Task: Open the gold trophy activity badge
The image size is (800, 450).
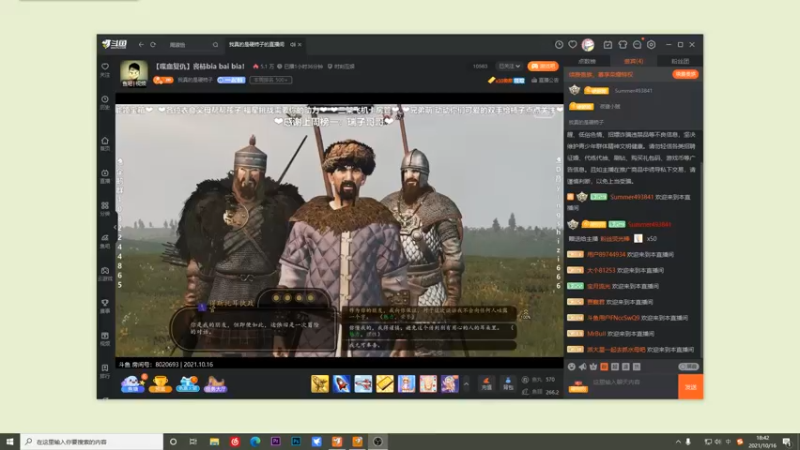Action: point(160,384)
